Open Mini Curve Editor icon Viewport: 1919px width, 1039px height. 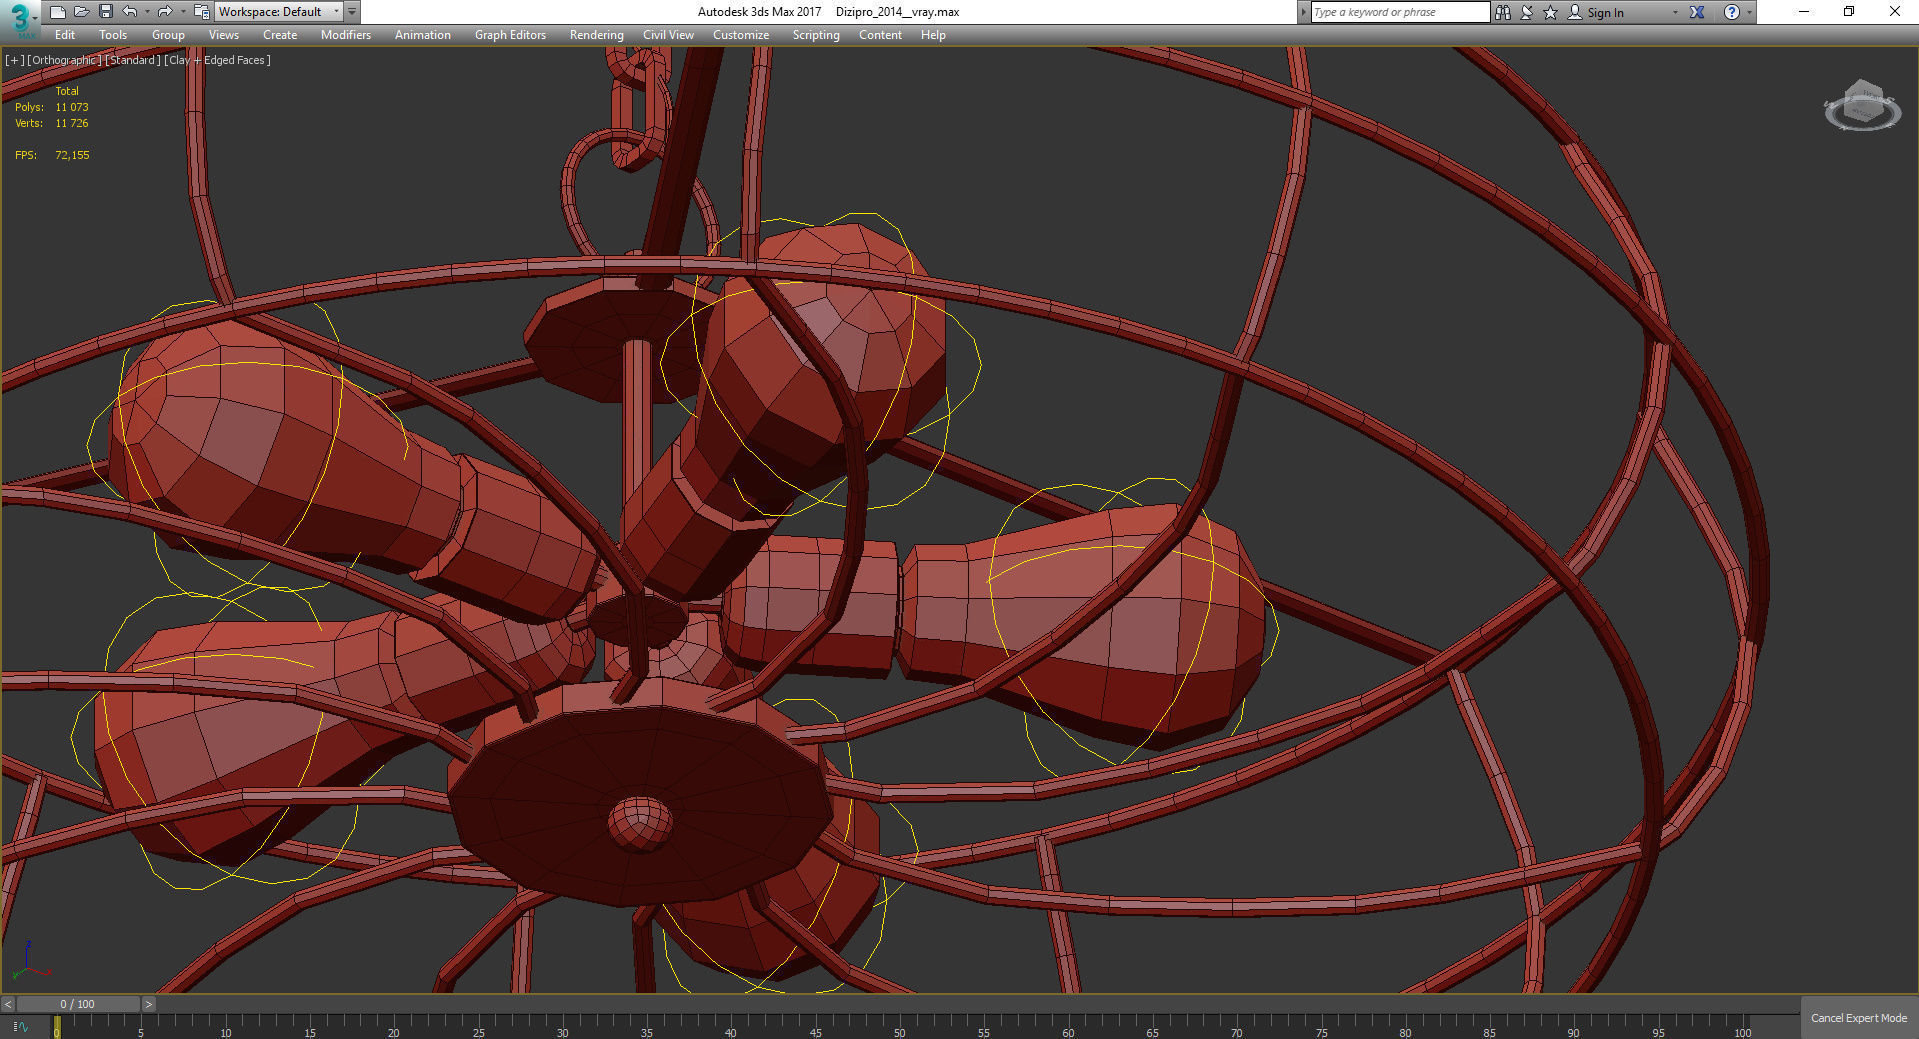point(21,1026)
